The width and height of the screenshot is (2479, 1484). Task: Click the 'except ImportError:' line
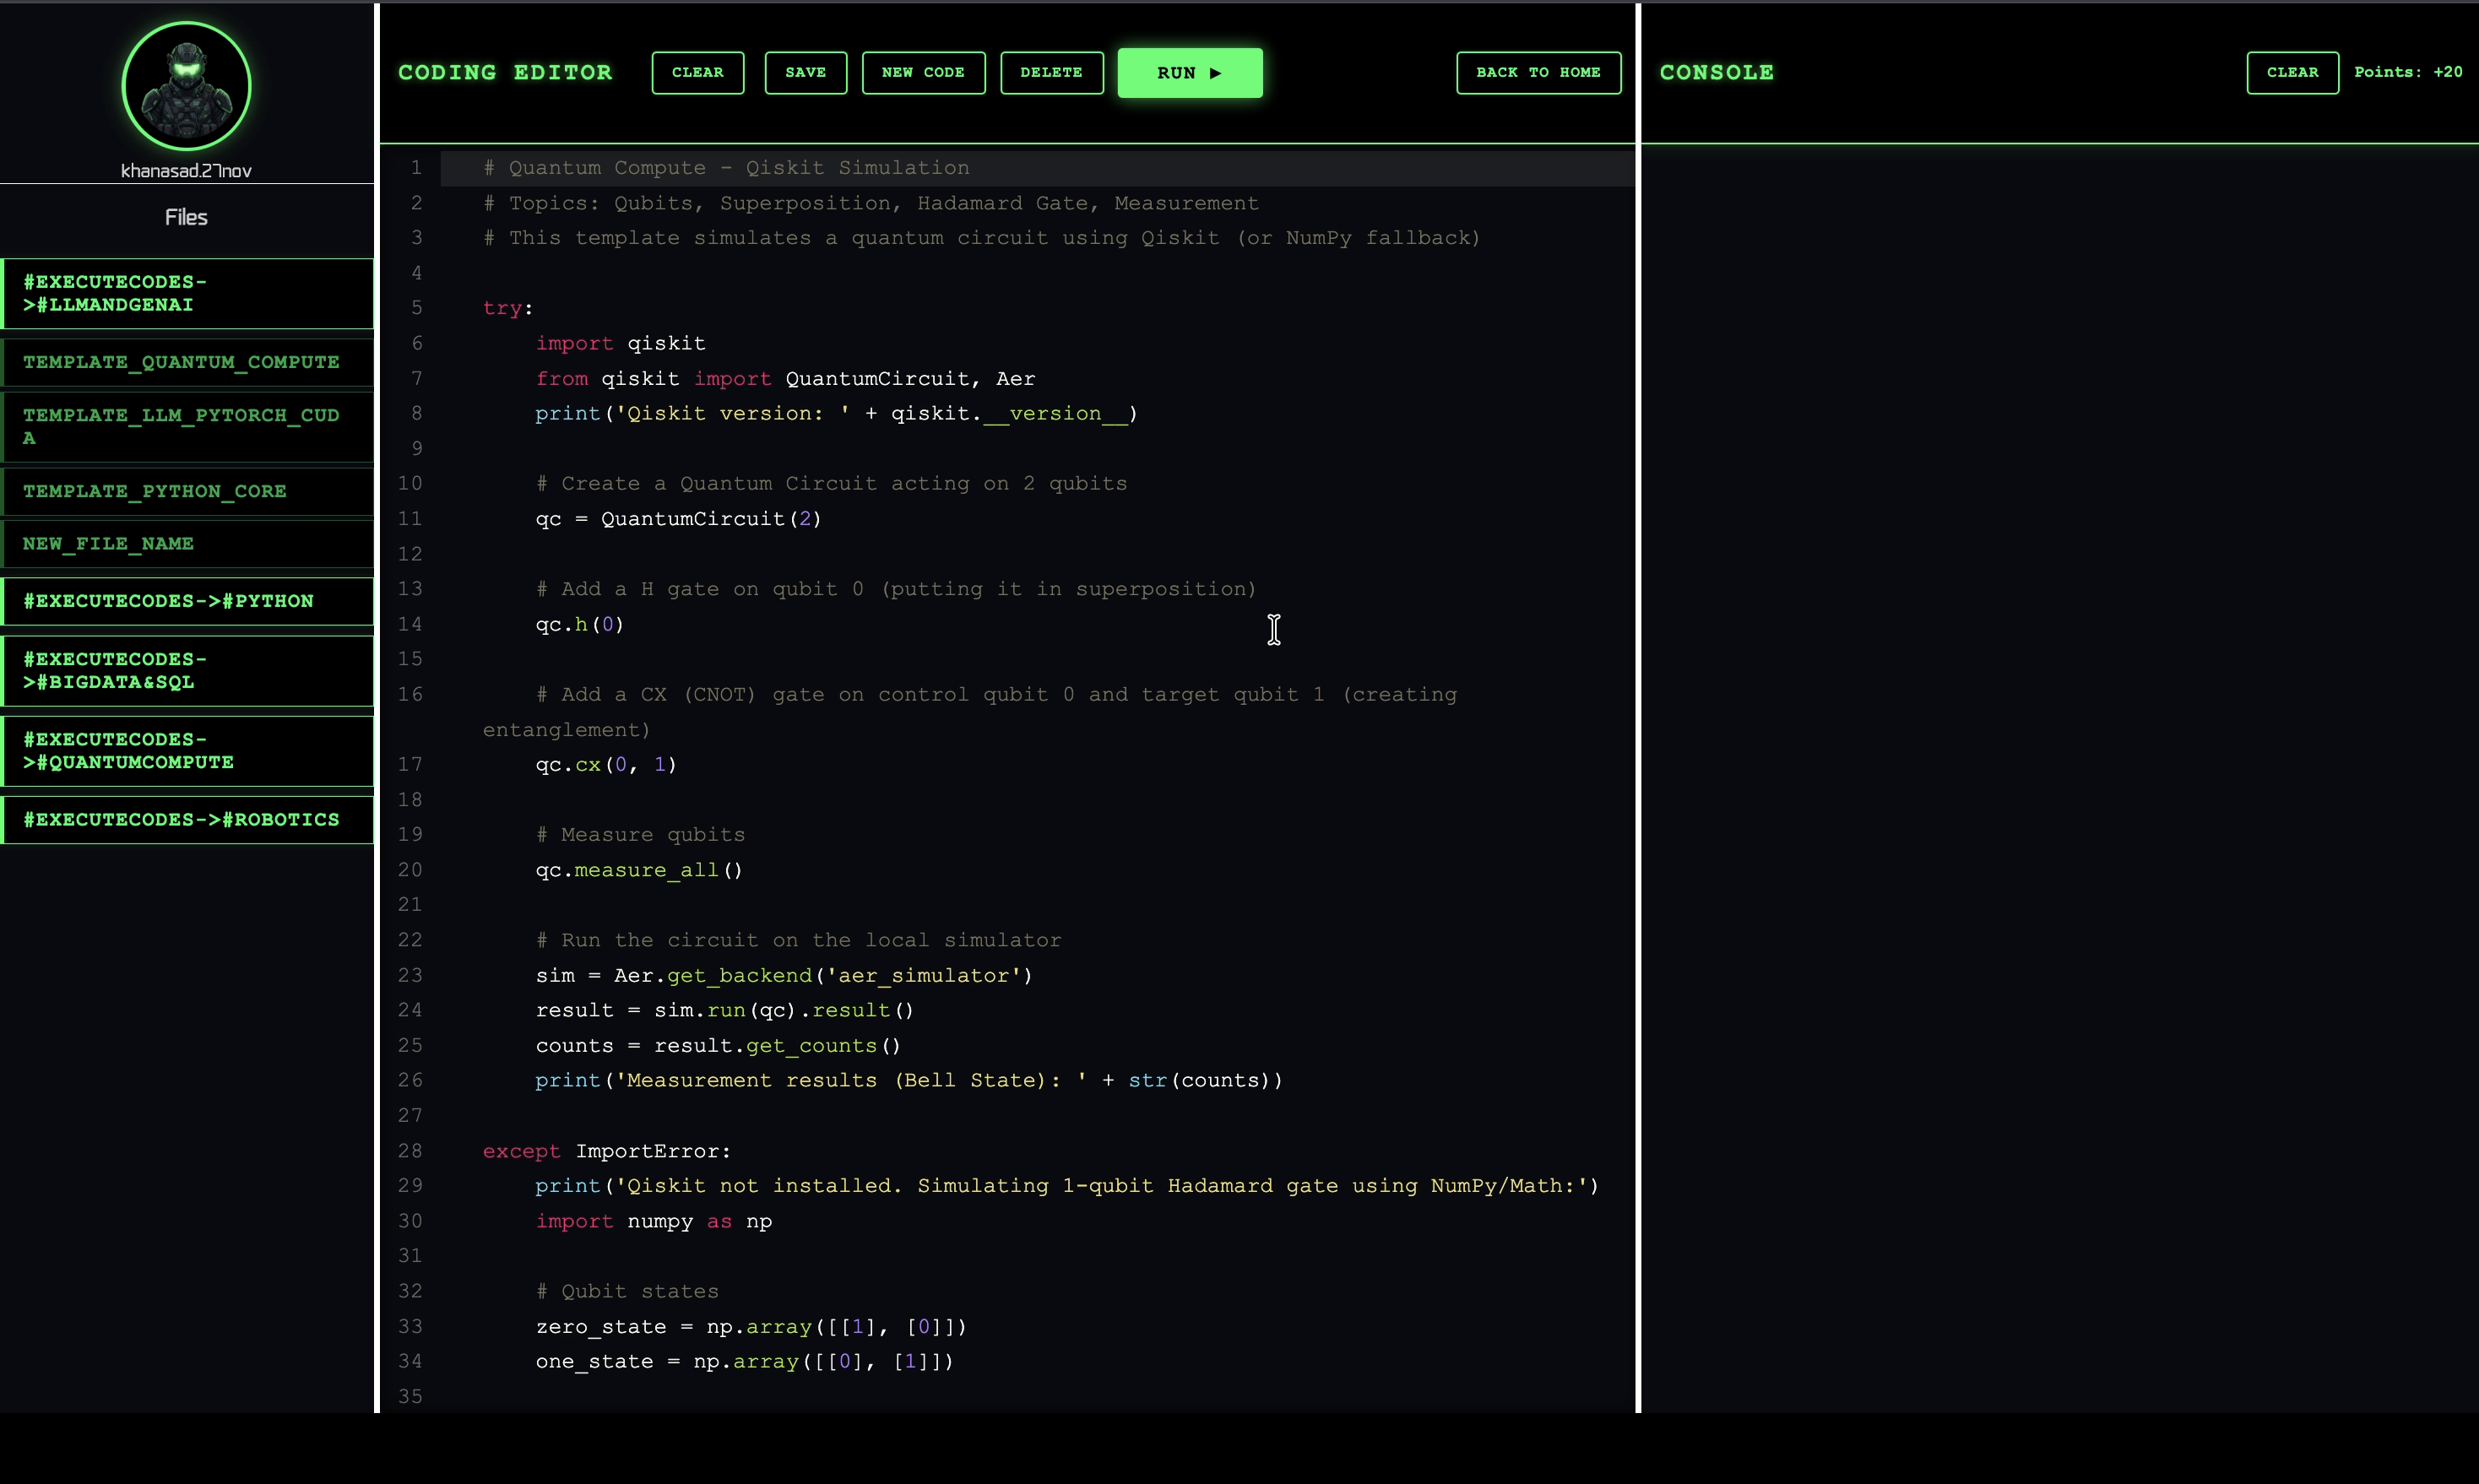607,1151
